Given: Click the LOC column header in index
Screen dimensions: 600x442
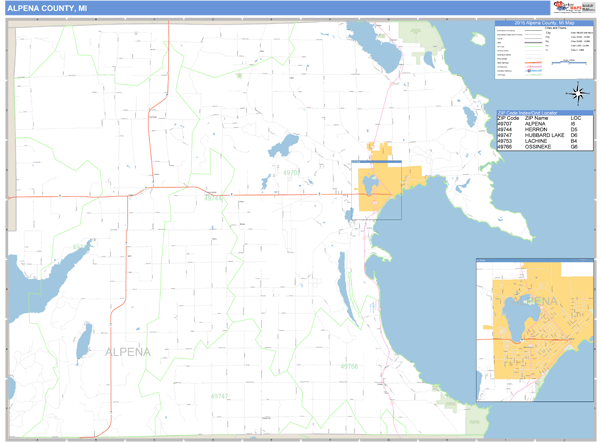Looking at the screenshot, I should pos(575,118).
